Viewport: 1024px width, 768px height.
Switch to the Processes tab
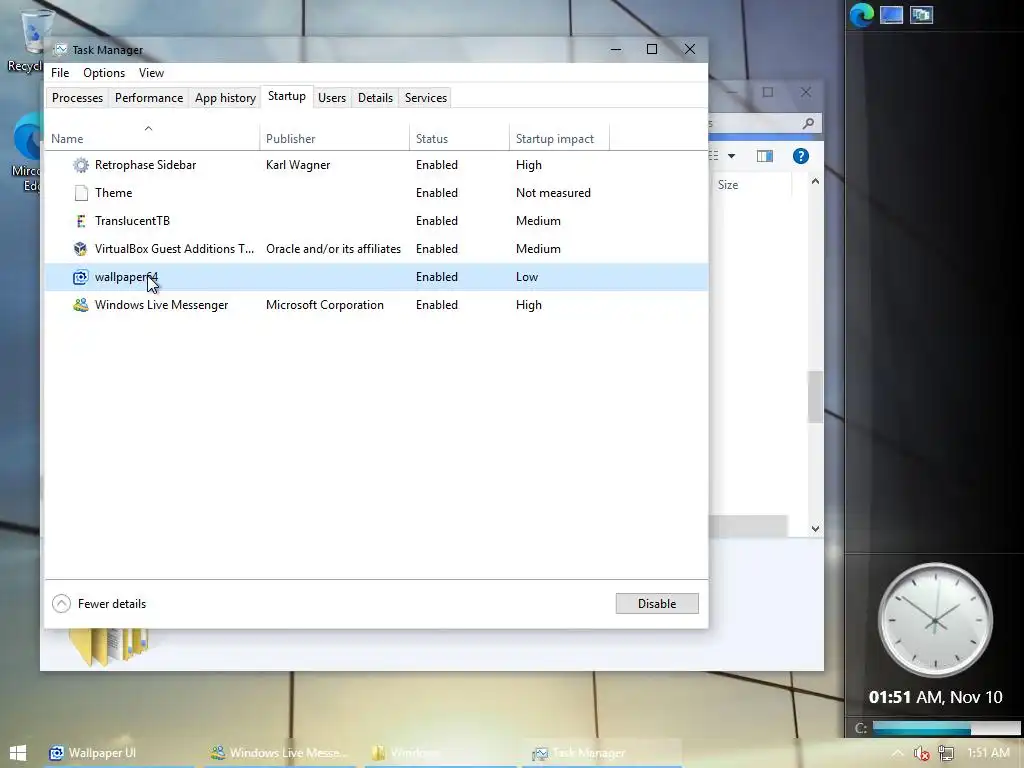[x=77, y=98]
